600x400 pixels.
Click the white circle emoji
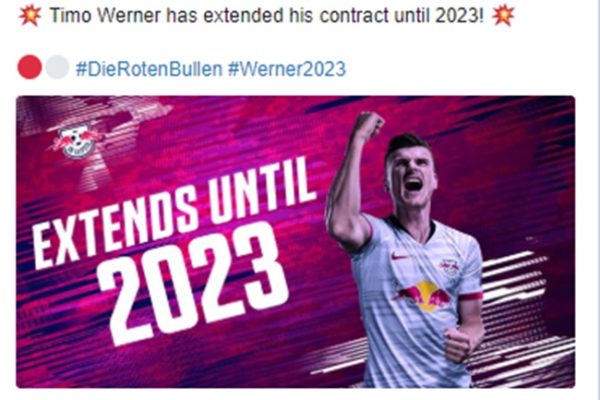[x=57, y=67]
